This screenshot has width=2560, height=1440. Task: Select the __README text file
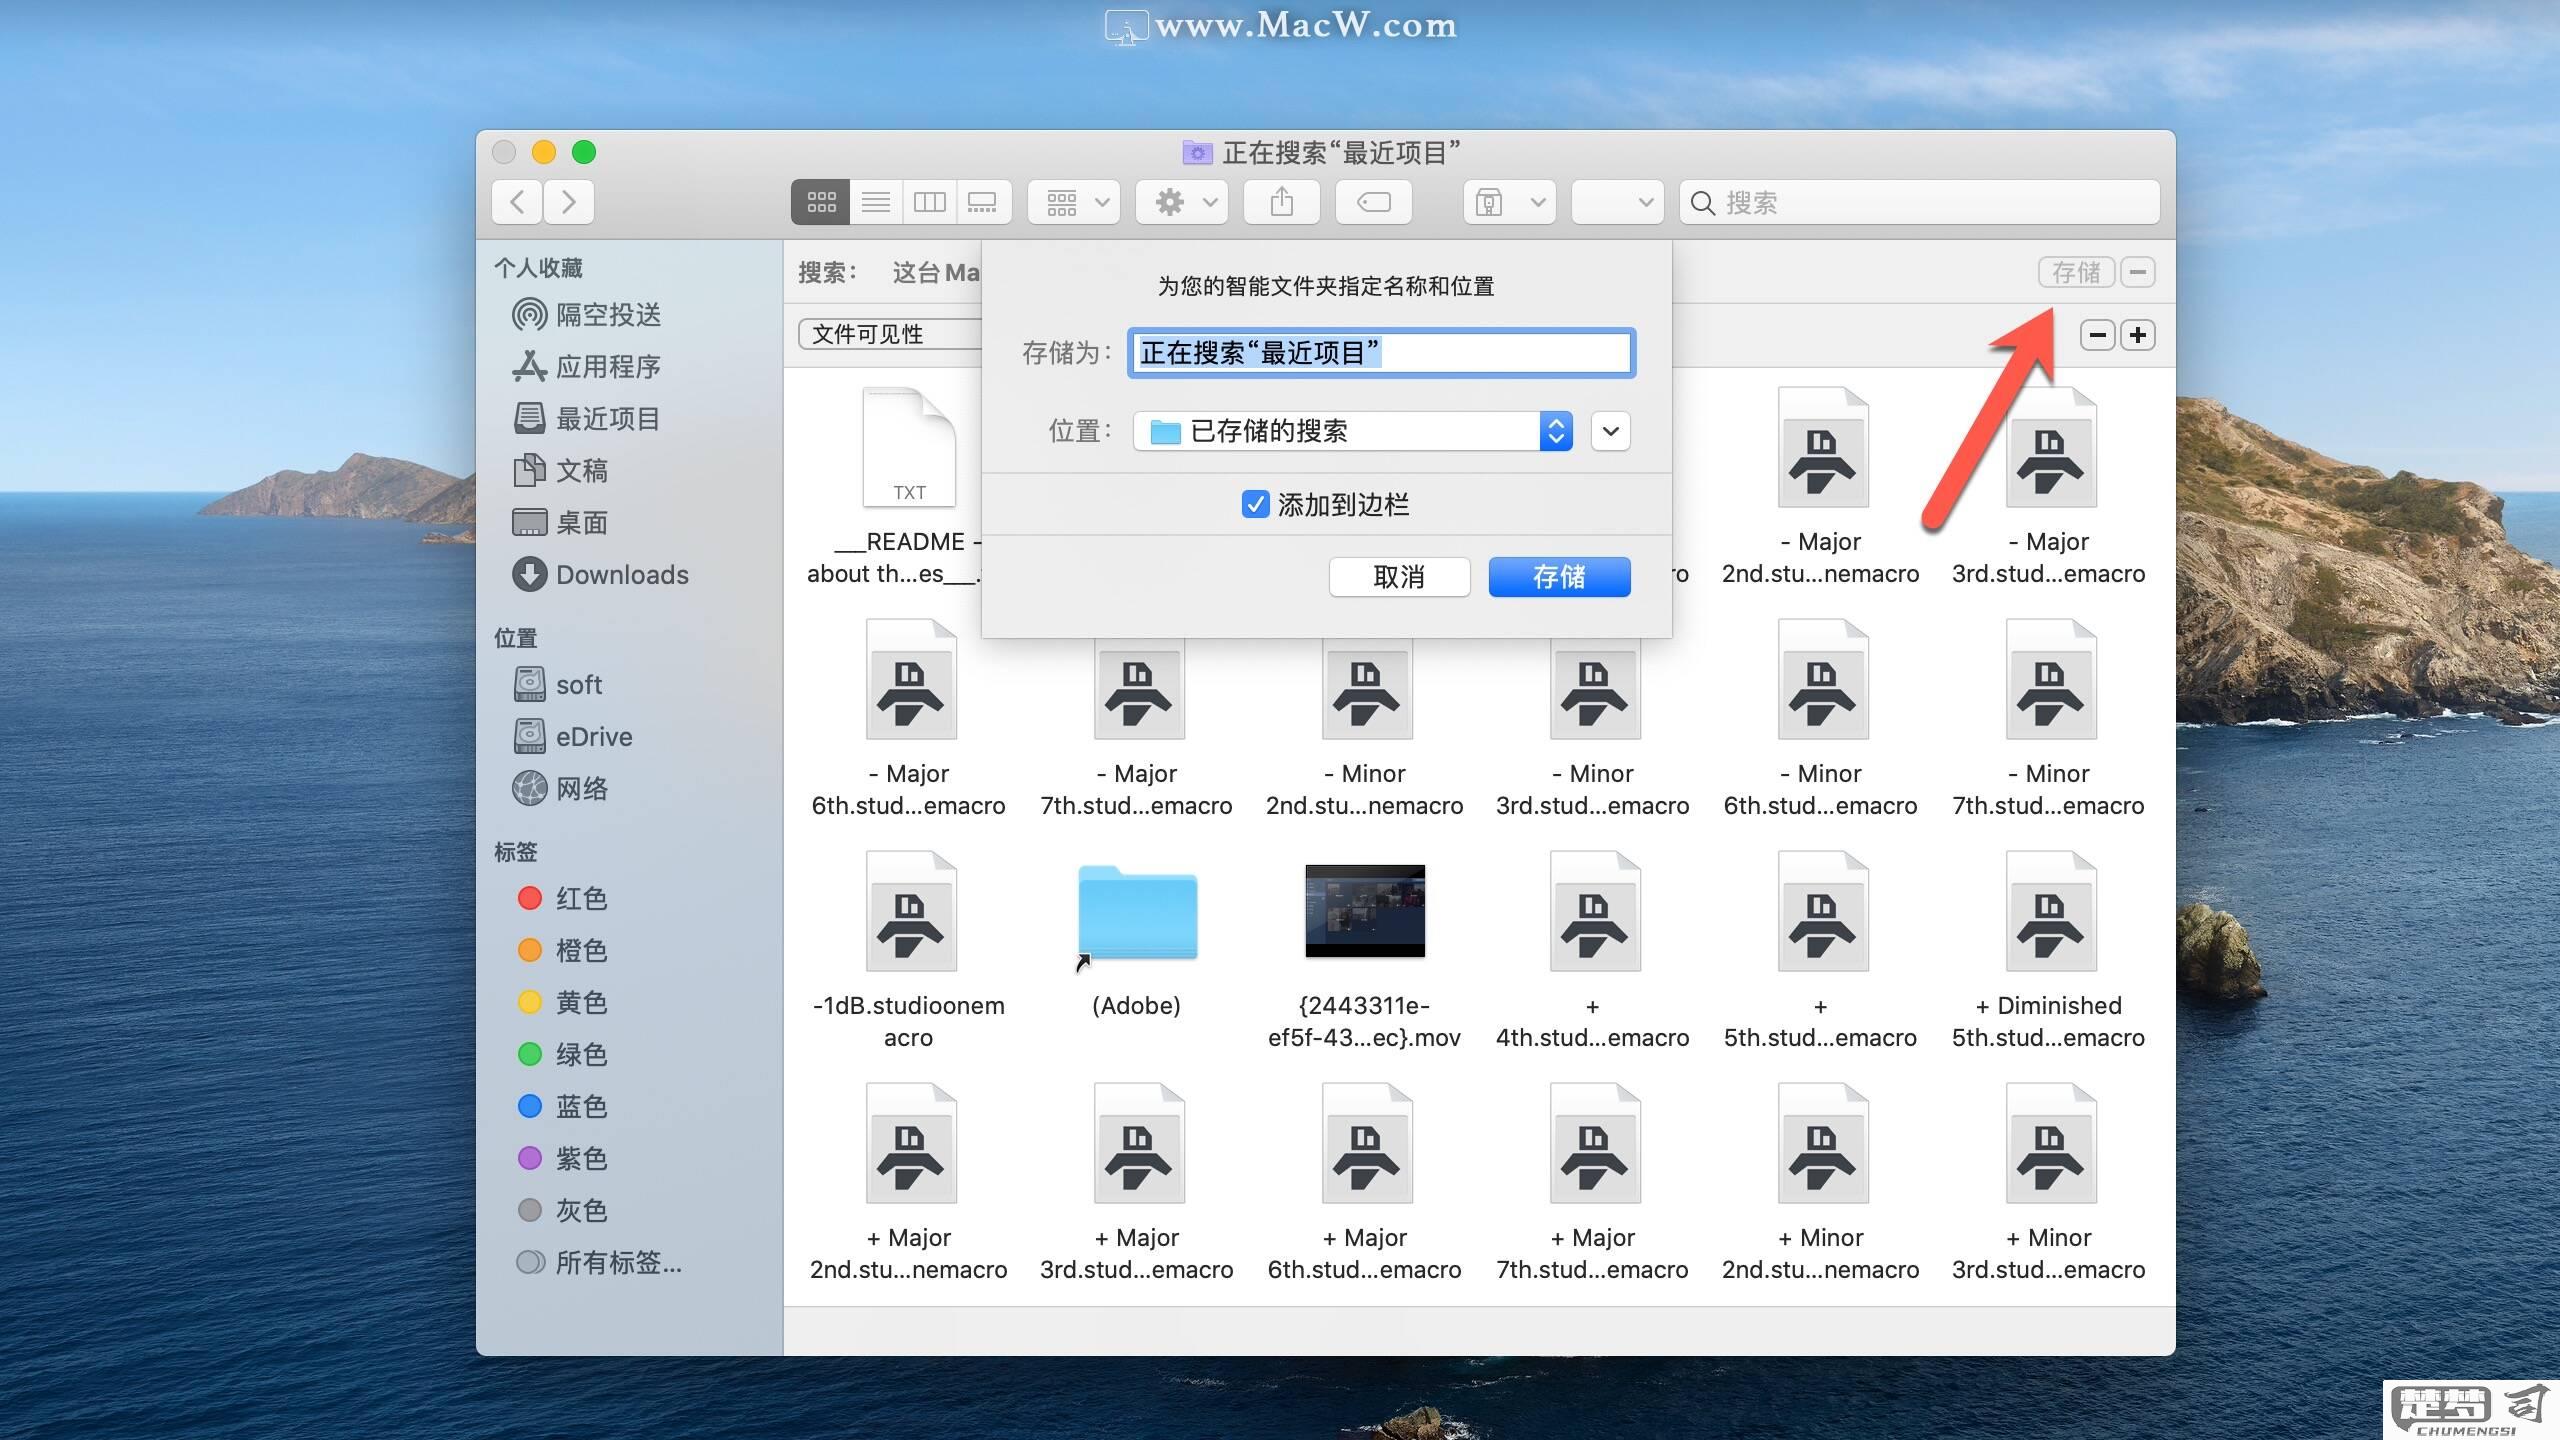(x=909, y=446)
